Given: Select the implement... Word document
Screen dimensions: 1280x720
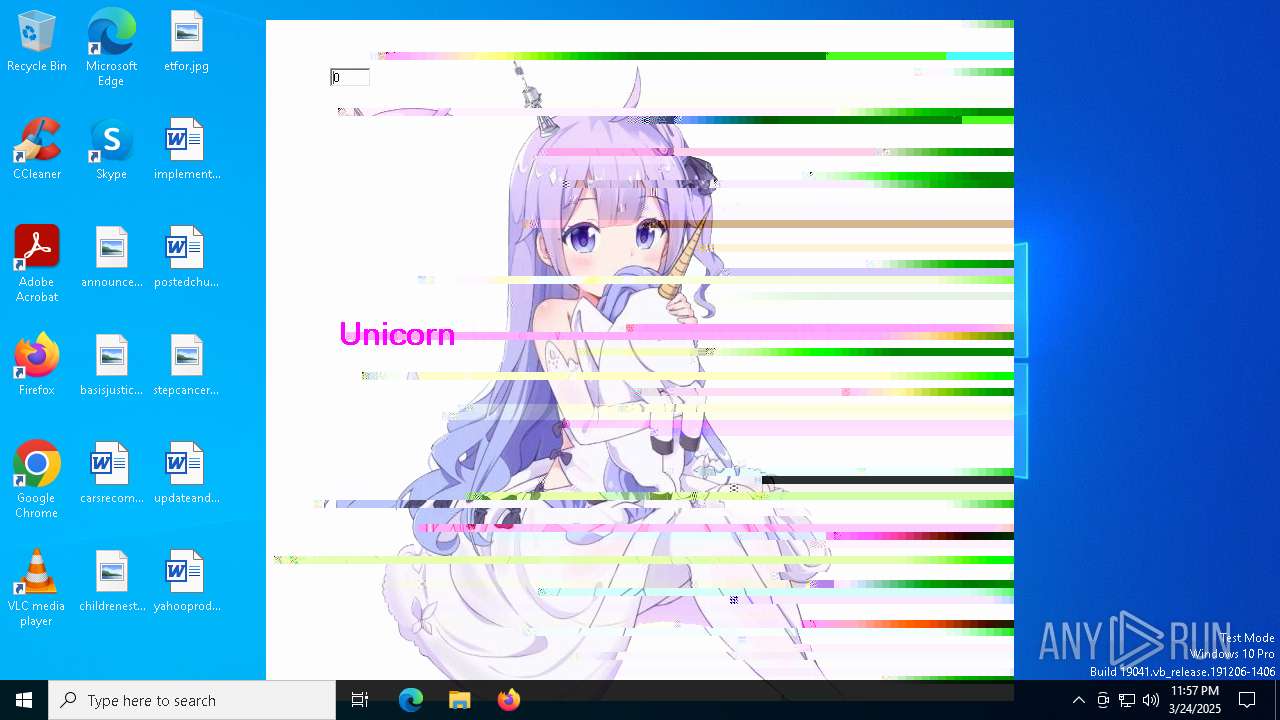Looking at the screenshot, I should click(x=186, y=150).
